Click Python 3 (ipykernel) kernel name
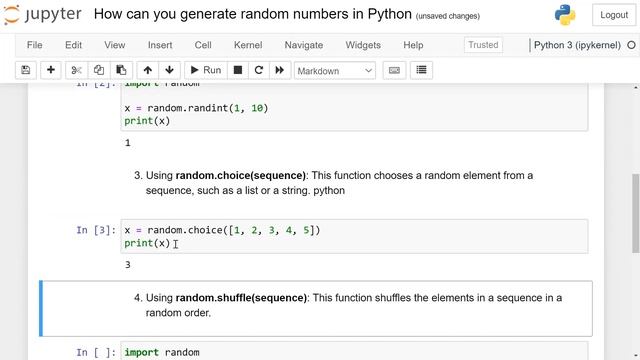640x360 pixels. click(577, 45)
